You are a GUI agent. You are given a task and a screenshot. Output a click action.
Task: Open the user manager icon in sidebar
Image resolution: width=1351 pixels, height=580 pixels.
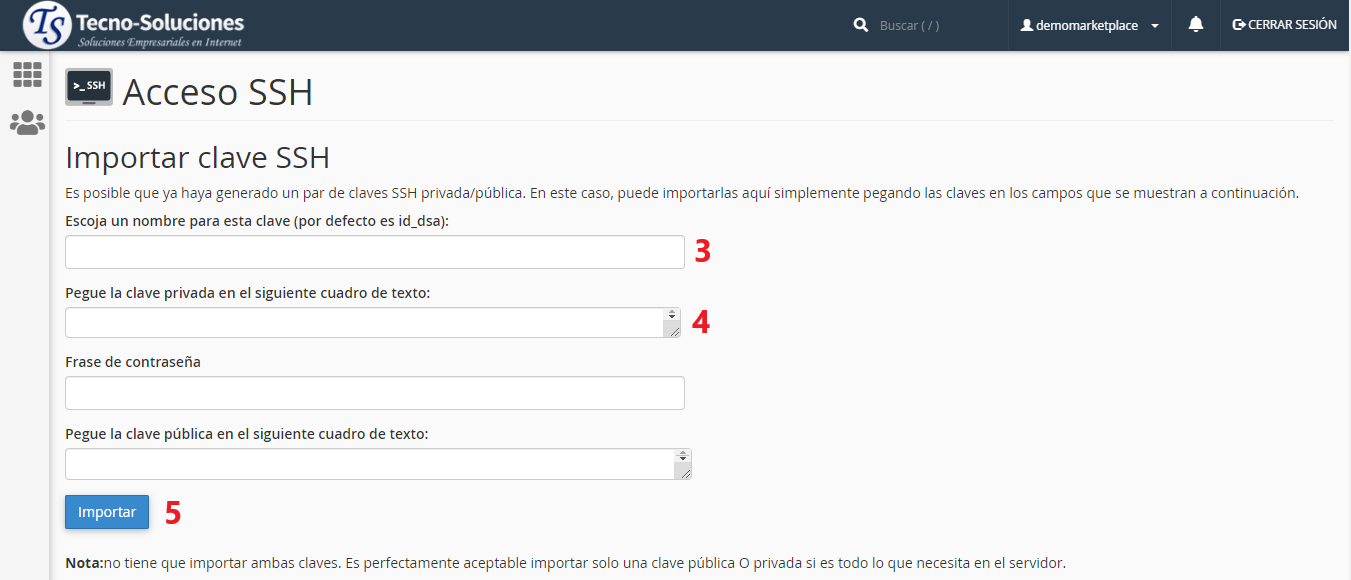(x=27, y=123)
